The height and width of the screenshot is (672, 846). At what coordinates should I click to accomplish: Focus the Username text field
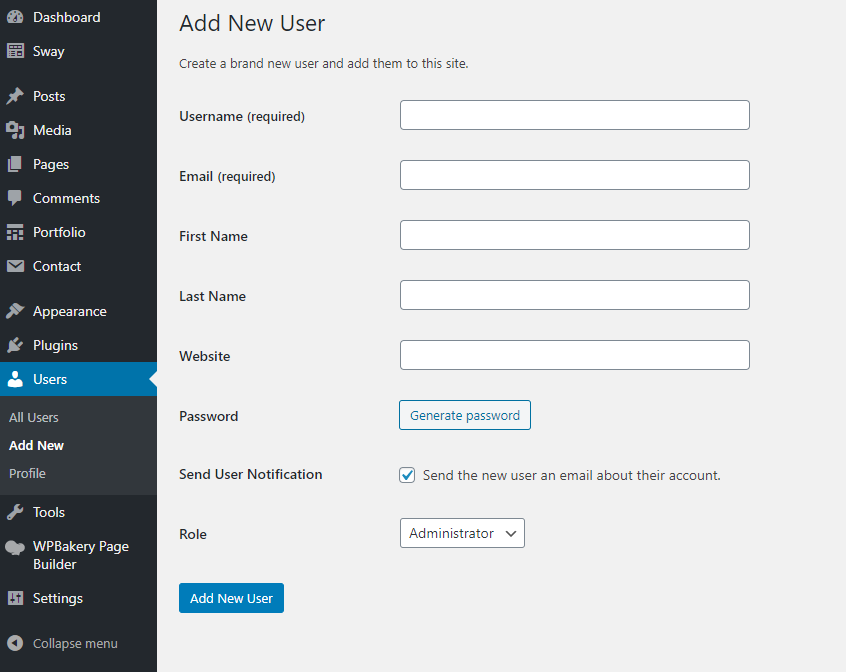point(574,115)
